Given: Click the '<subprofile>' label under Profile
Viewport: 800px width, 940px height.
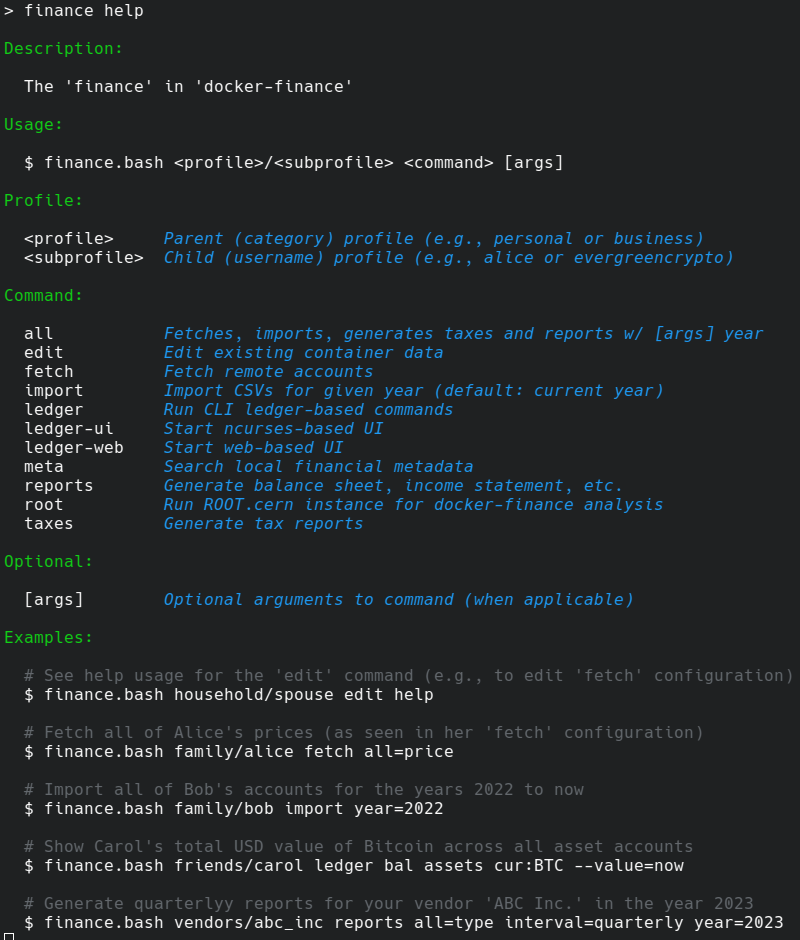Looking at the screenshot, I should pos(84,257).
